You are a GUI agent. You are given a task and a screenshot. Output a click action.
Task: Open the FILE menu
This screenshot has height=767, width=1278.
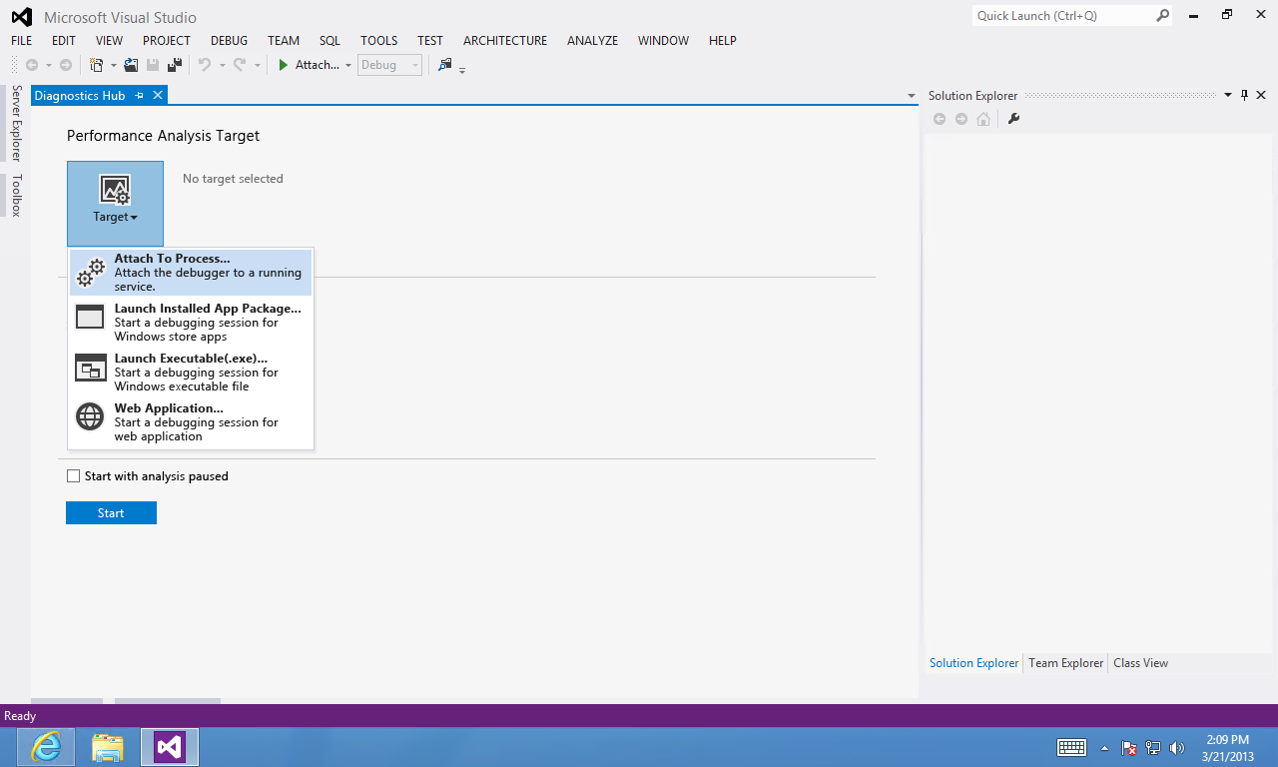coord(21,41)
